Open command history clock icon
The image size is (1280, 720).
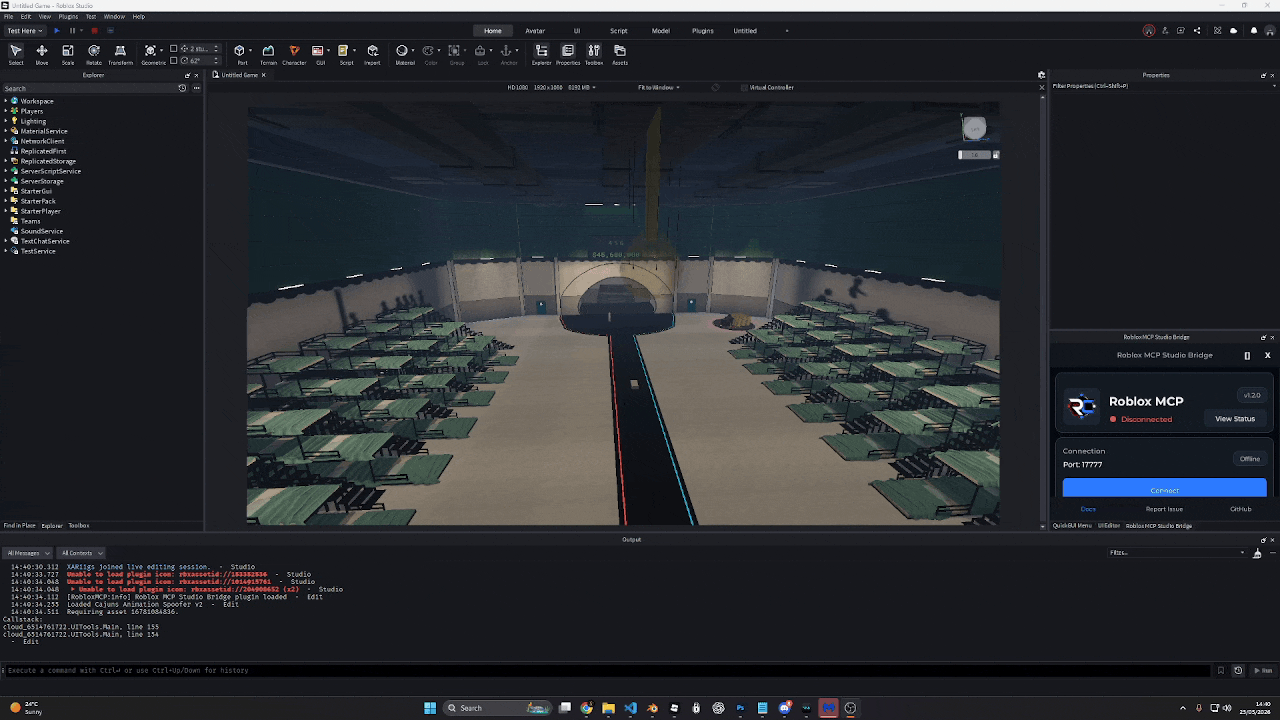[1238, 670]
